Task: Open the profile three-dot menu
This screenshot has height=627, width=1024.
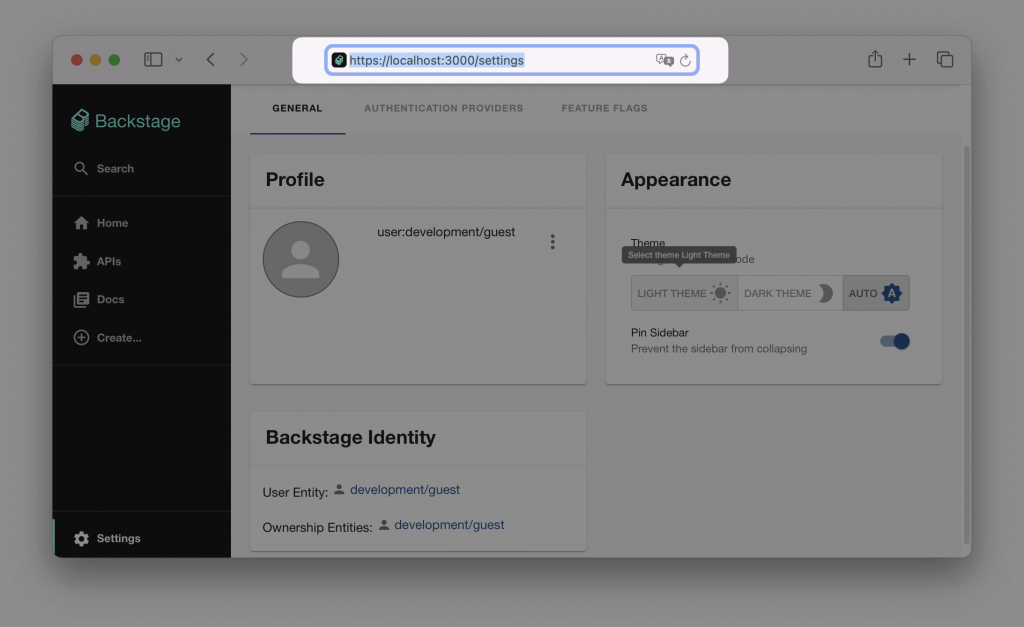Action: (x=552, y=242)
